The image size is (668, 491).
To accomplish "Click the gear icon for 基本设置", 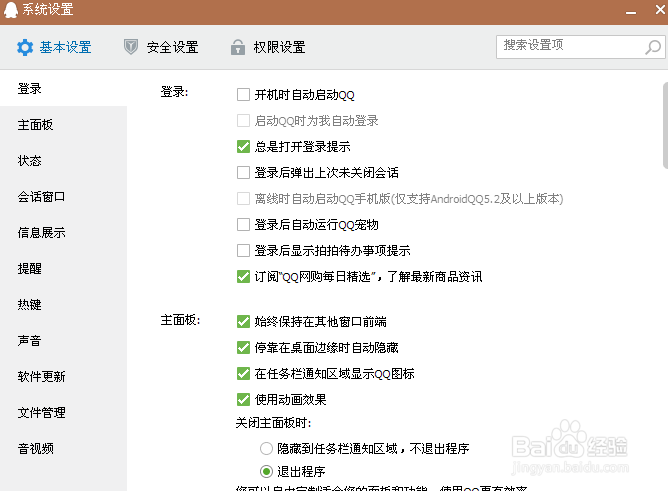I will [25, 47].
